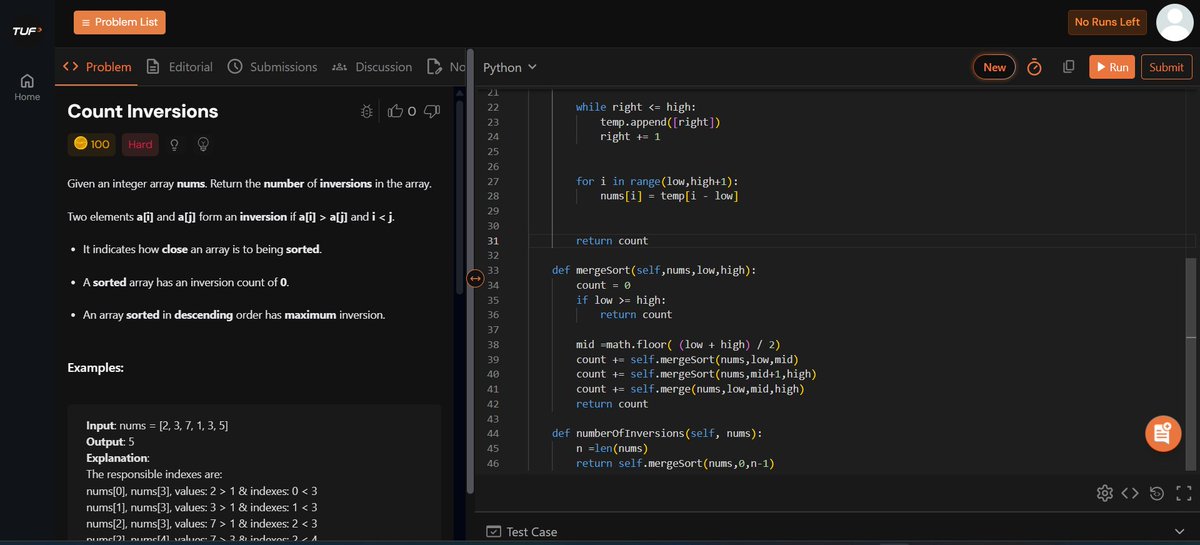This screenshot has height=545, width=1200.
Task: Show the first hint (small lightbulb)
Action: click(x=175, y=145)
